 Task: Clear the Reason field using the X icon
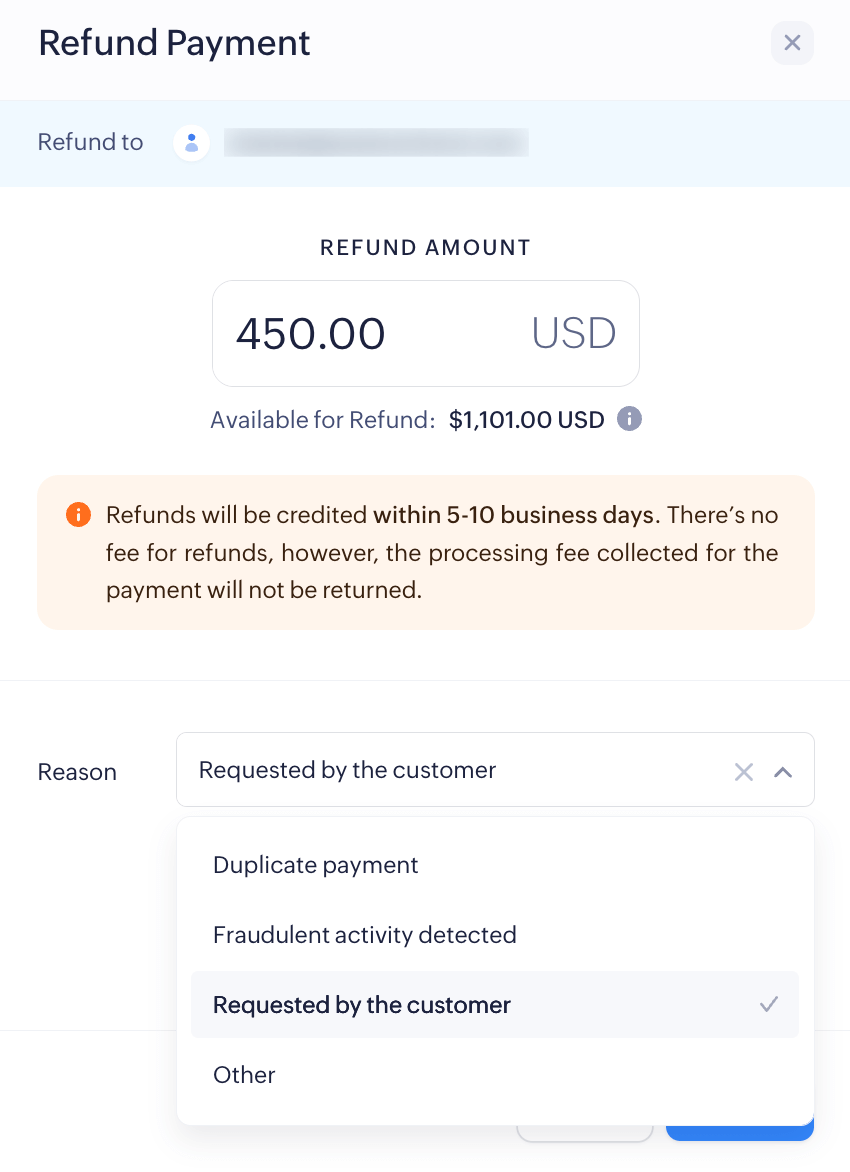point(744,770)
